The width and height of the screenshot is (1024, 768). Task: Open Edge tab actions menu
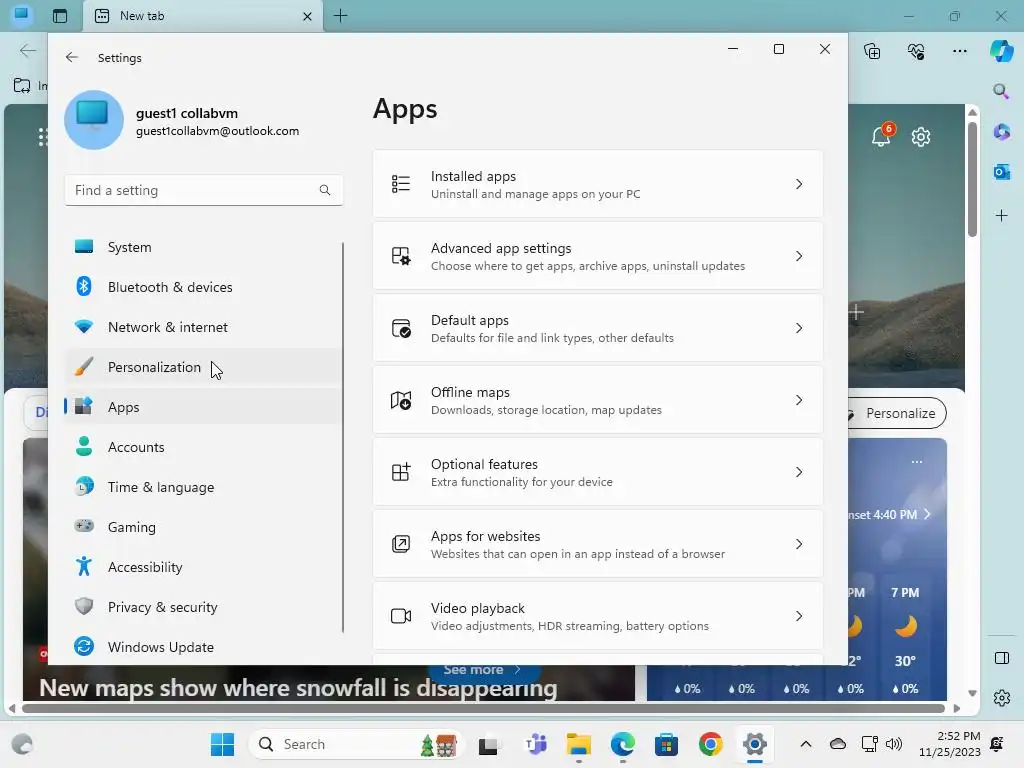(x=60, y=16)
